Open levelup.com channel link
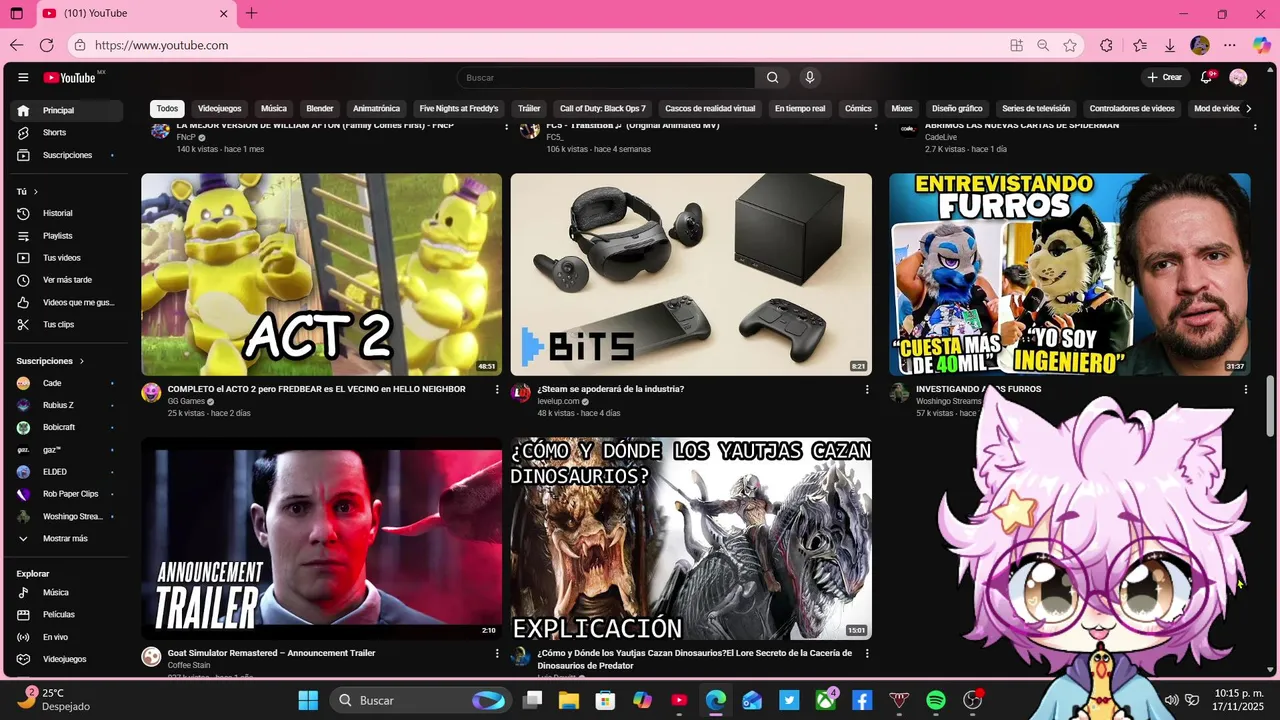 click(x=558, y=401)
